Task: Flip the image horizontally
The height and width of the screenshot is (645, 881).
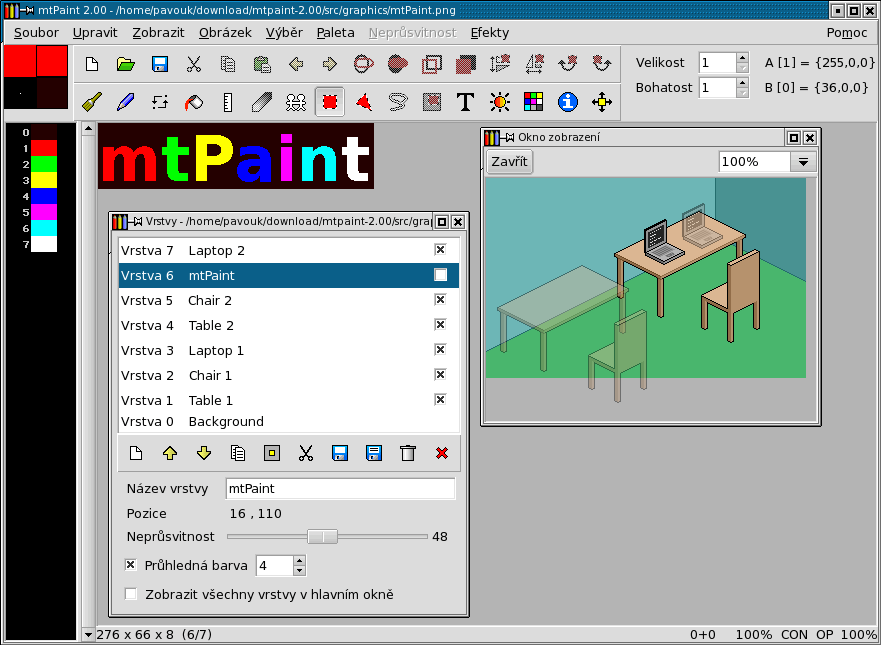Action: point(534,64)
